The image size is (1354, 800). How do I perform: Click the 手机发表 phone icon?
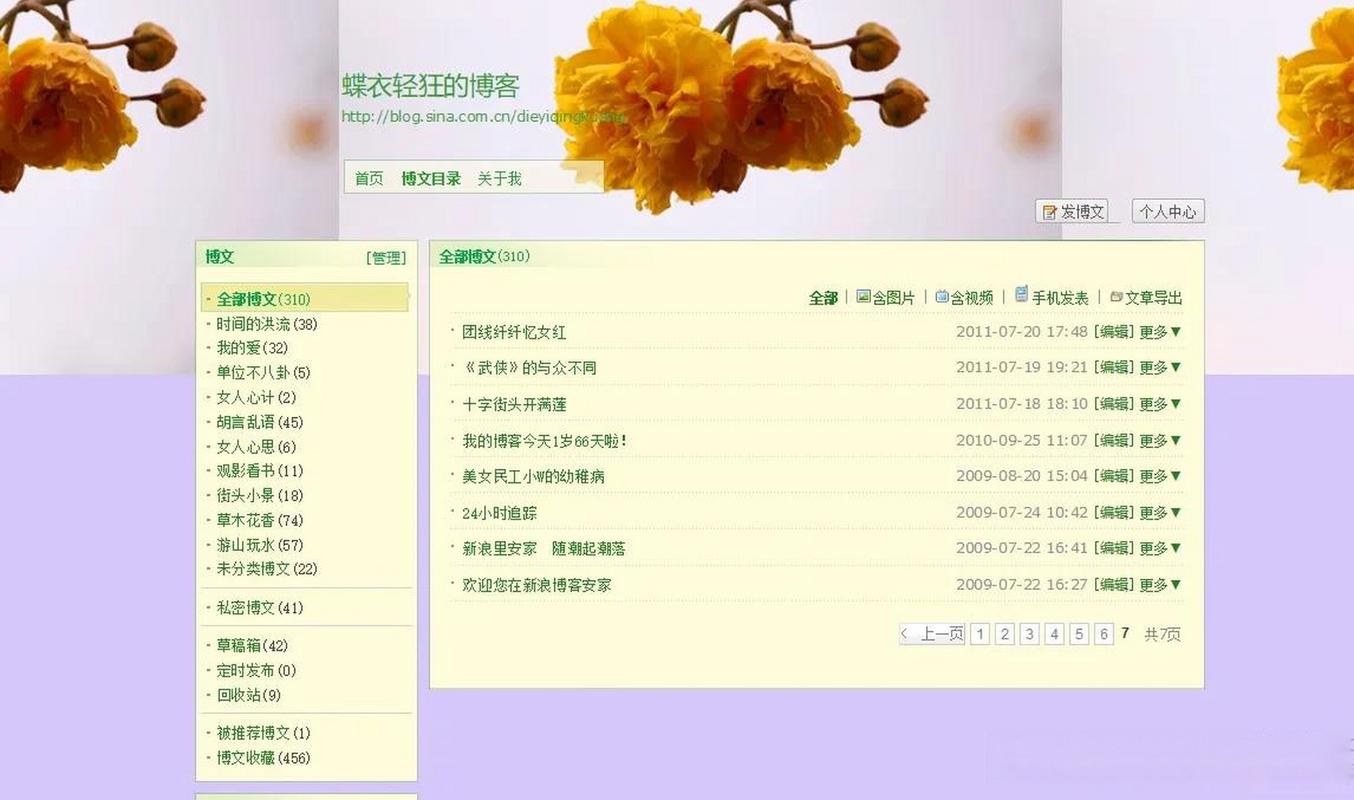coord(1022,294)
